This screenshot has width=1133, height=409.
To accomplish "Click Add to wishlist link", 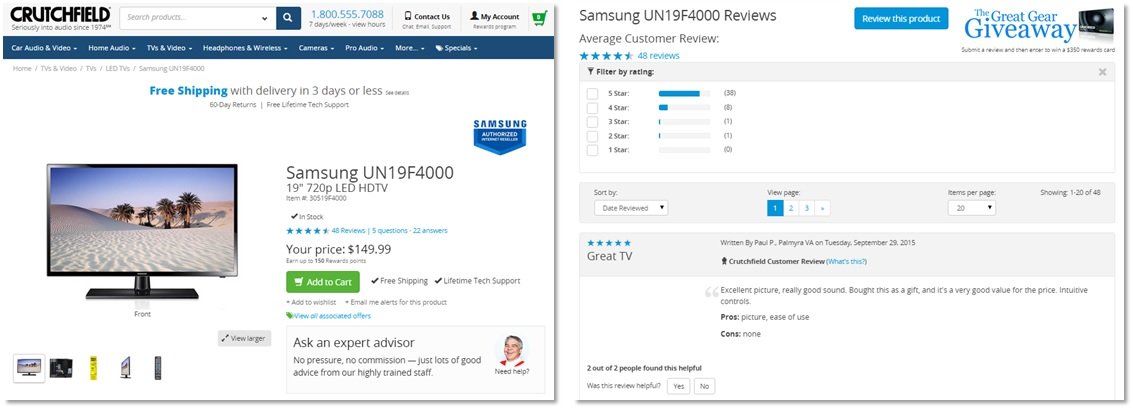I will (x=311, y=302).
